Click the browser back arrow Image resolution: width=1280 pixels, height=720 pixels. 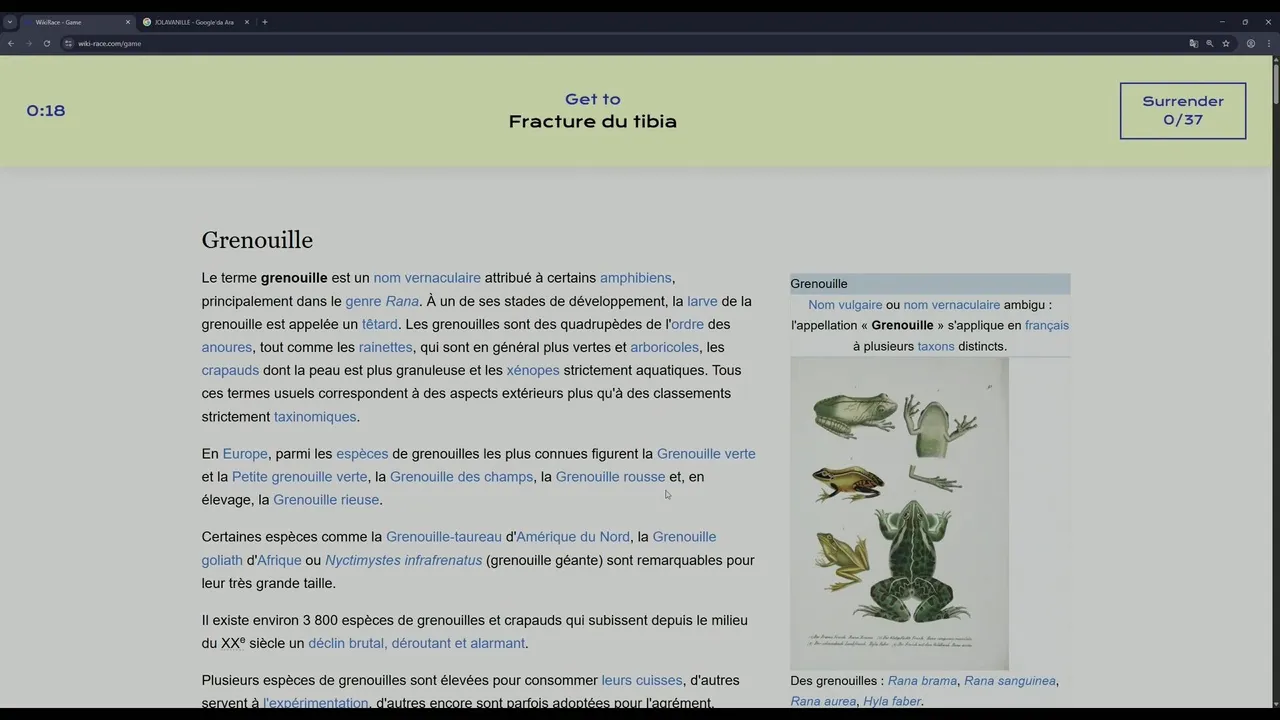(11, 43)
